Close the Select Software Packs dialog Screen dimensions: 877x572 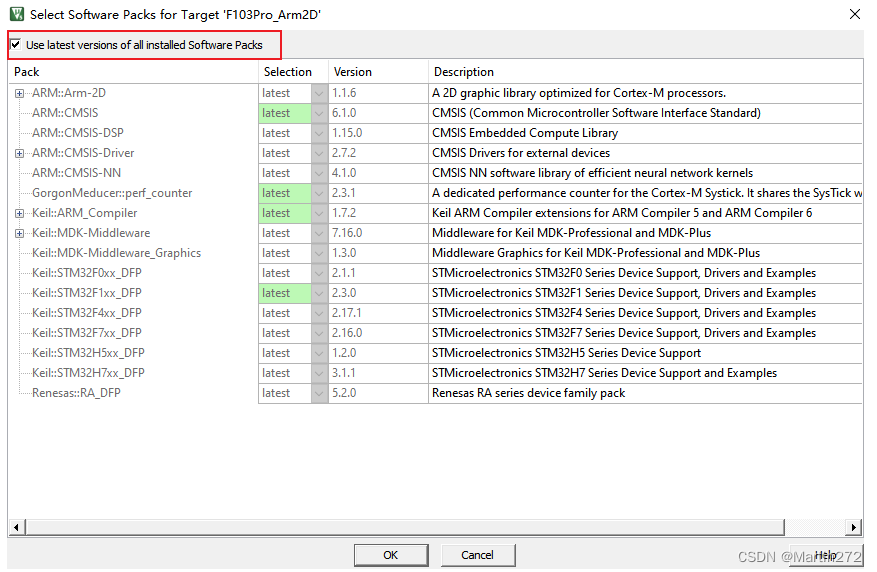pyautogui.click(x=855, y=14)
